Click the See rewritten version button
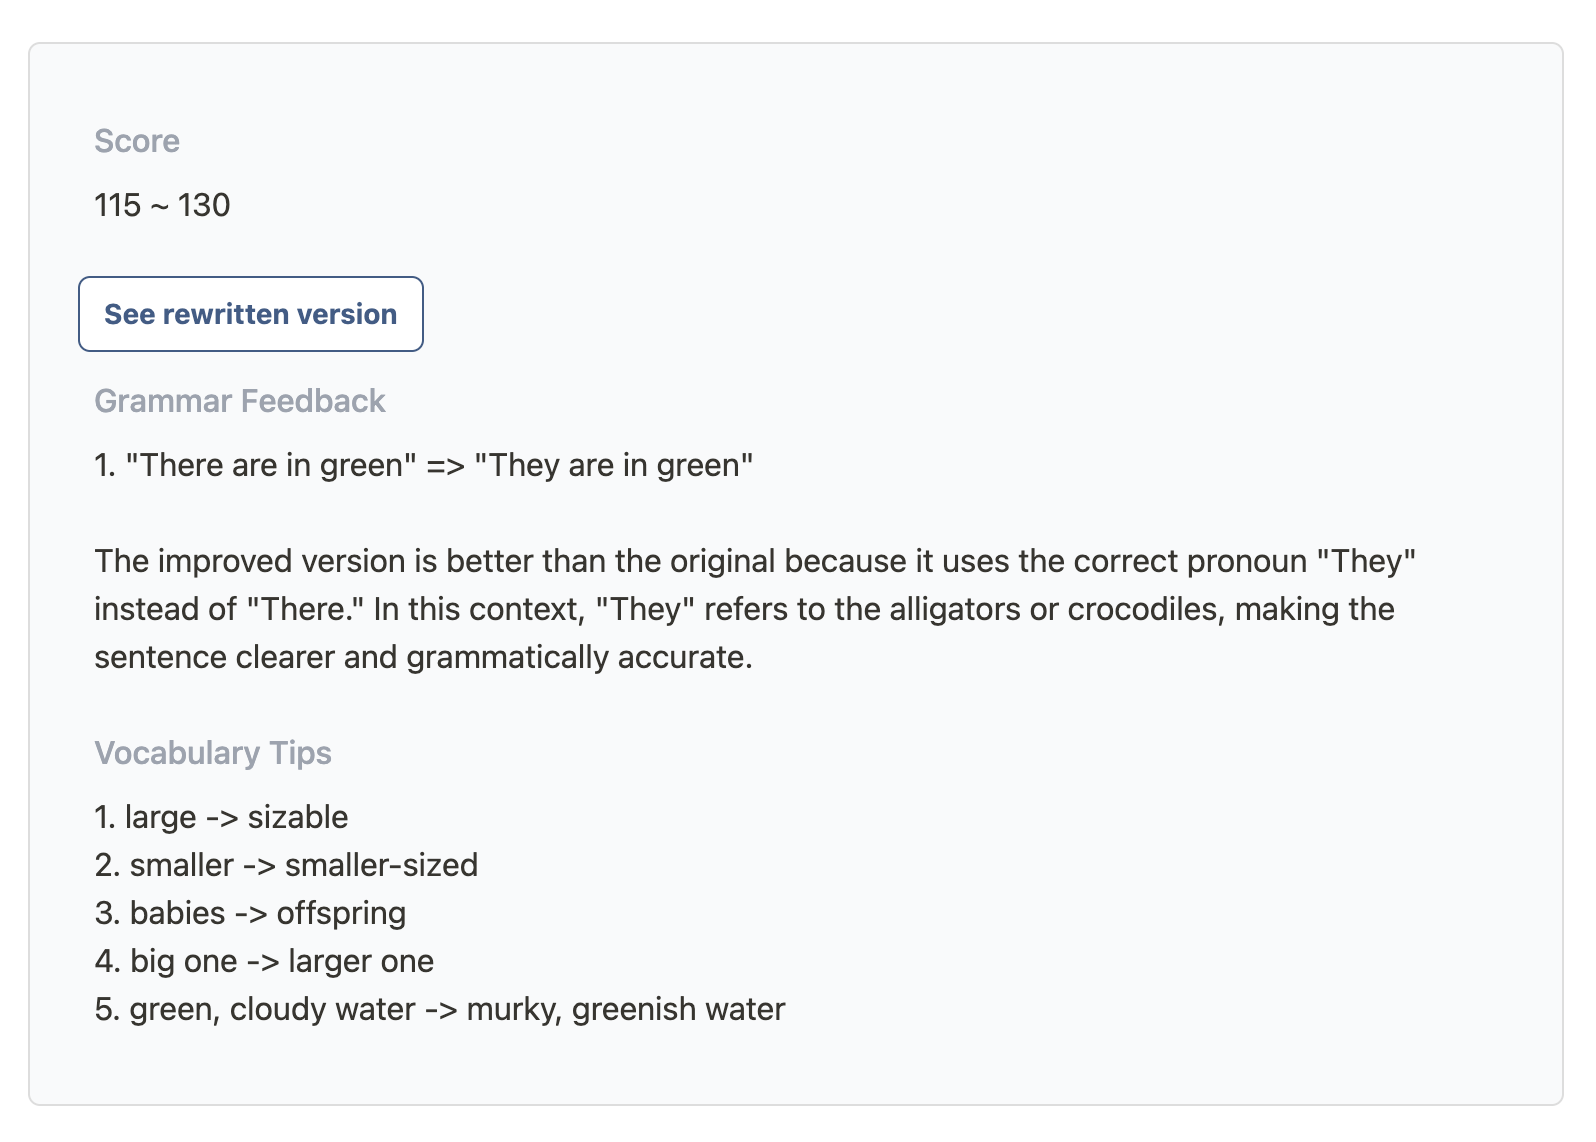The height and width of the screenshot is (1142, 1596). pos(251,314)
